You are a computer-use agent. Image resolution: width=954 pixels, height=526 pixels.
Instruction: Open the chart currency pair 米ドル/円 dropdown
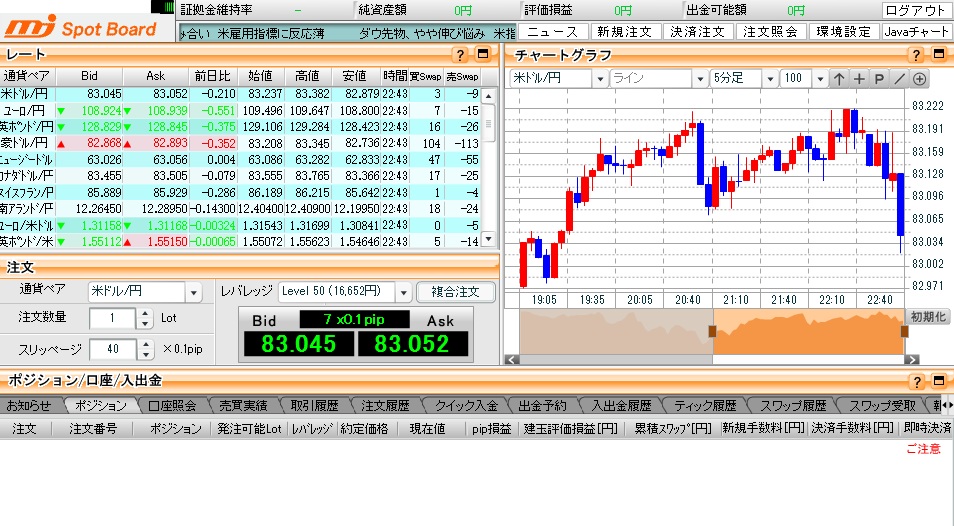[x=600, y=78]
